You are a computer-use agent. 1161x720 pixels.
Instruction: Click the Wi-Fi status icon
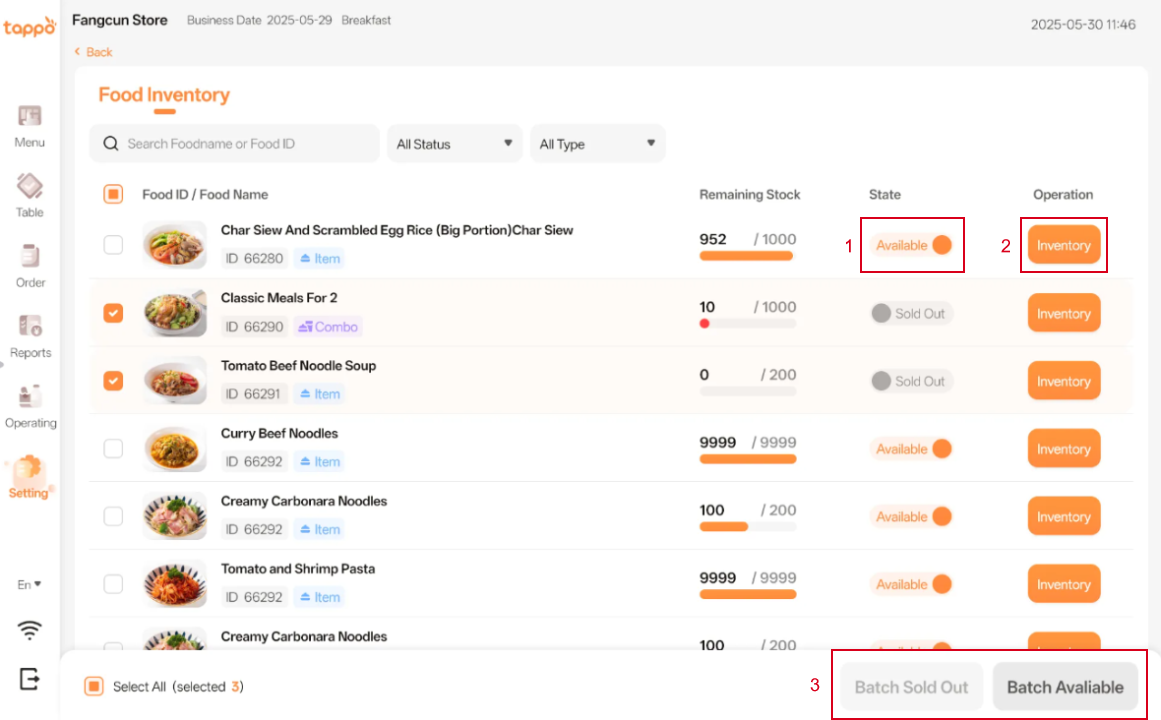pos(30,629)
